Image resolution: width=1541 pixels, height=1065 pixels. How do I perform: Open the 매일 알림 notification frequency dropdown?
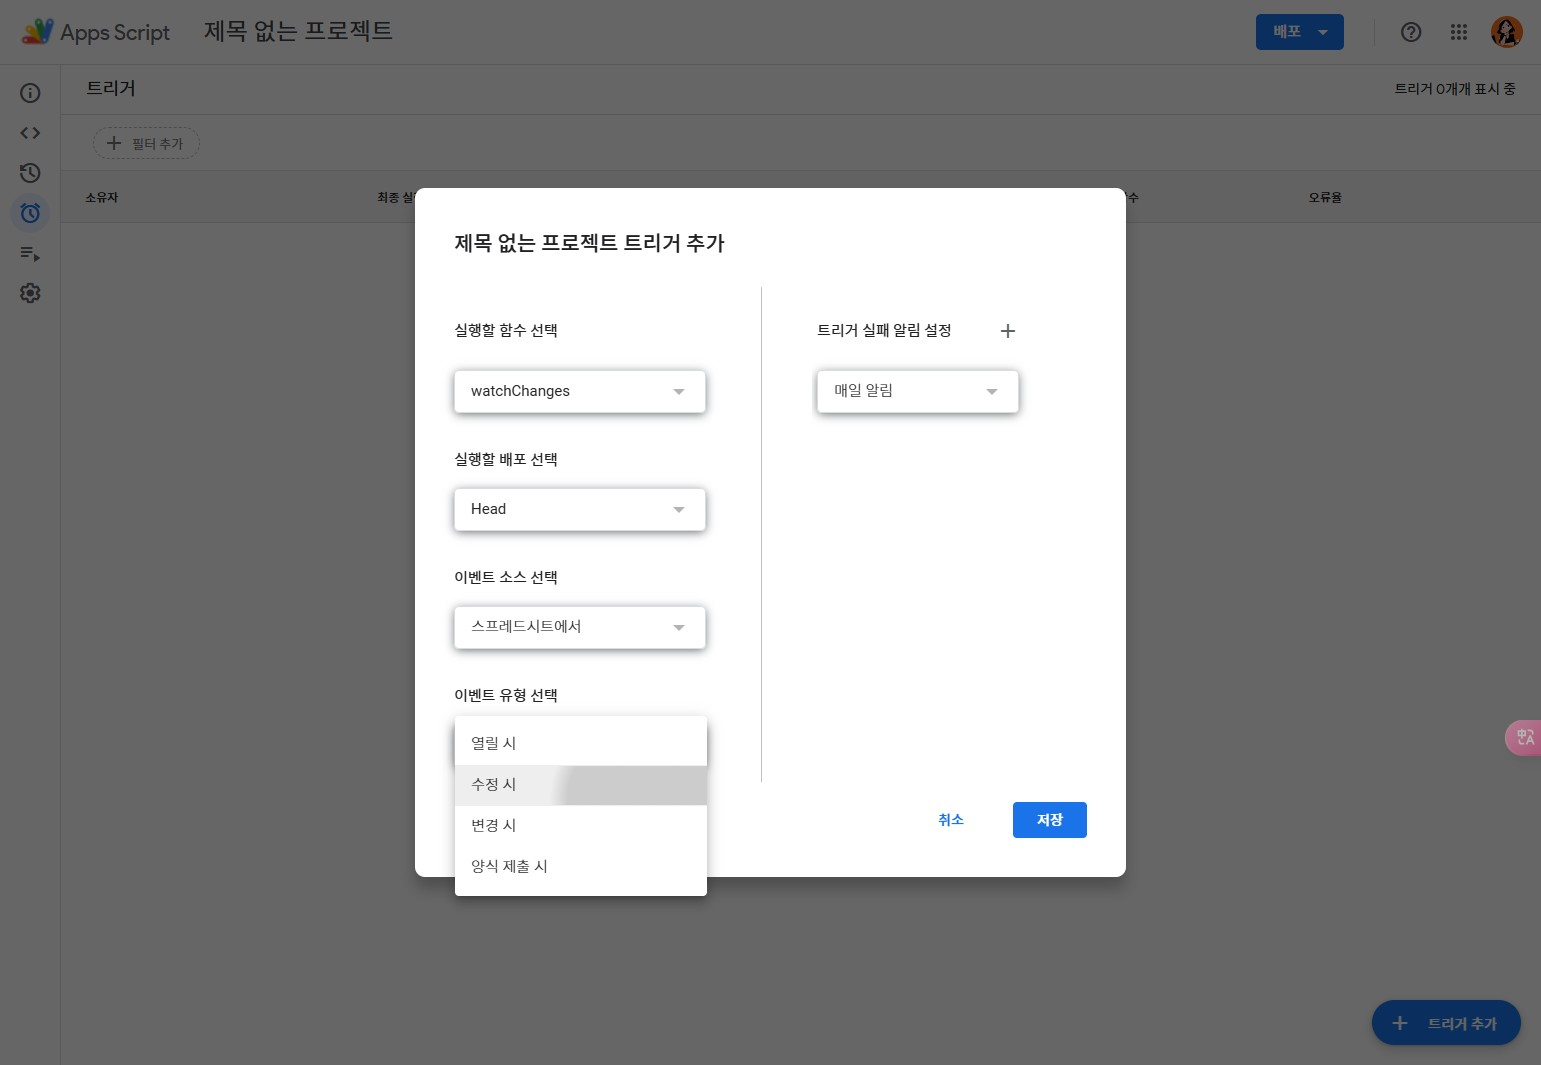tap(918, 391)
